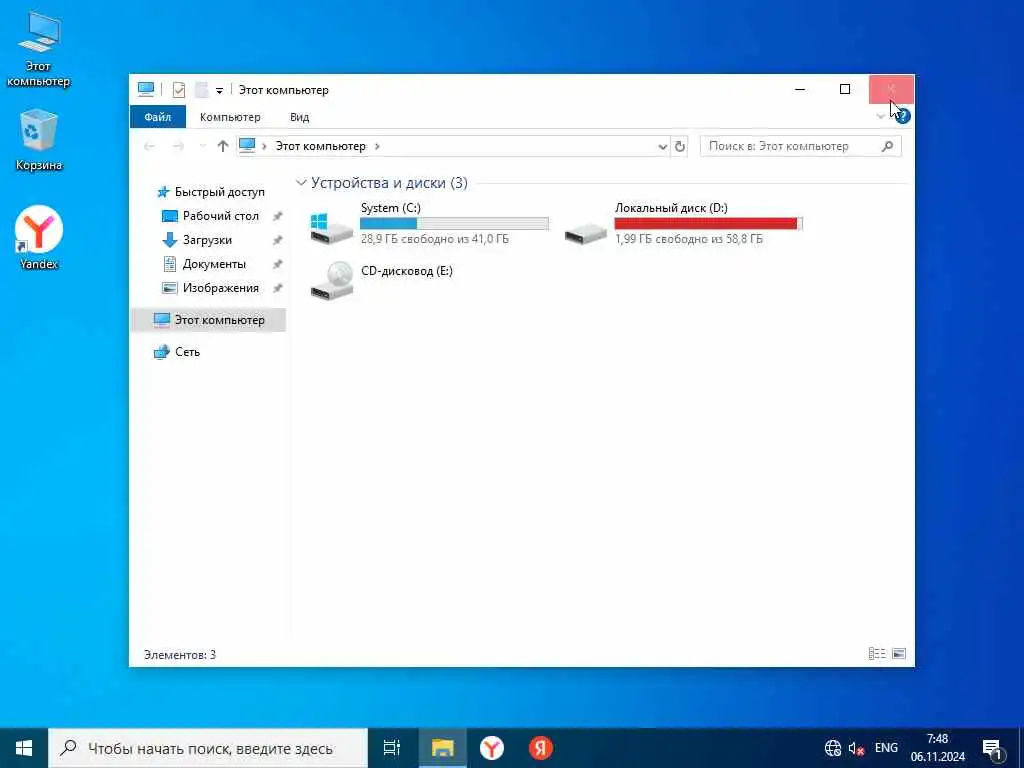The height and width of the screenshot is (768, 1024).
Task: Switch to large icons view in status bar
Action: pos(899,654)
